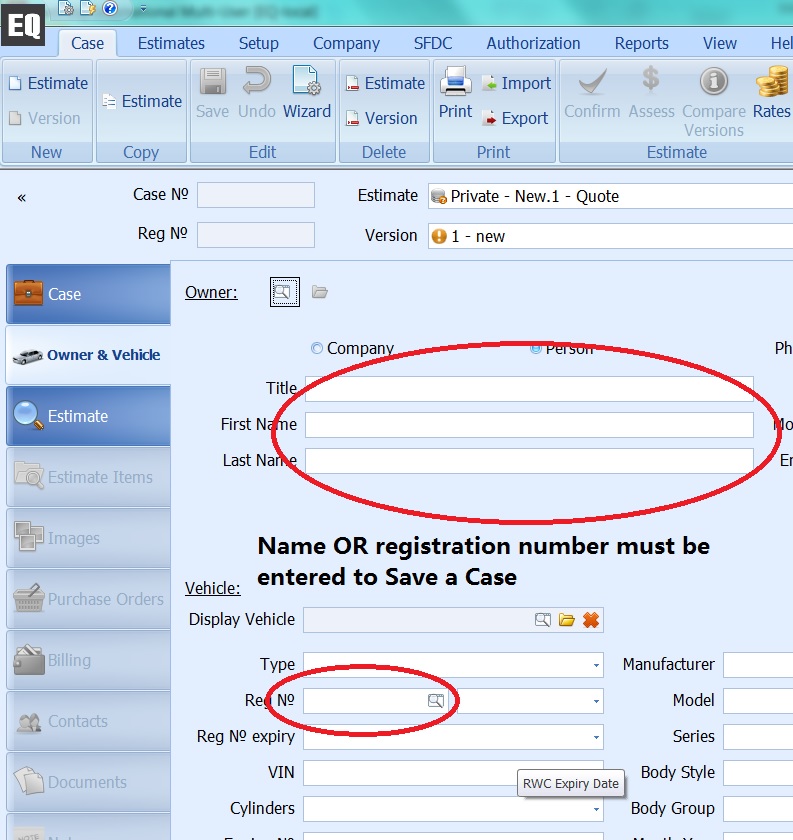Click the EQ application logo
Screen dimensions: 793x840
click(x=23, y=24)
